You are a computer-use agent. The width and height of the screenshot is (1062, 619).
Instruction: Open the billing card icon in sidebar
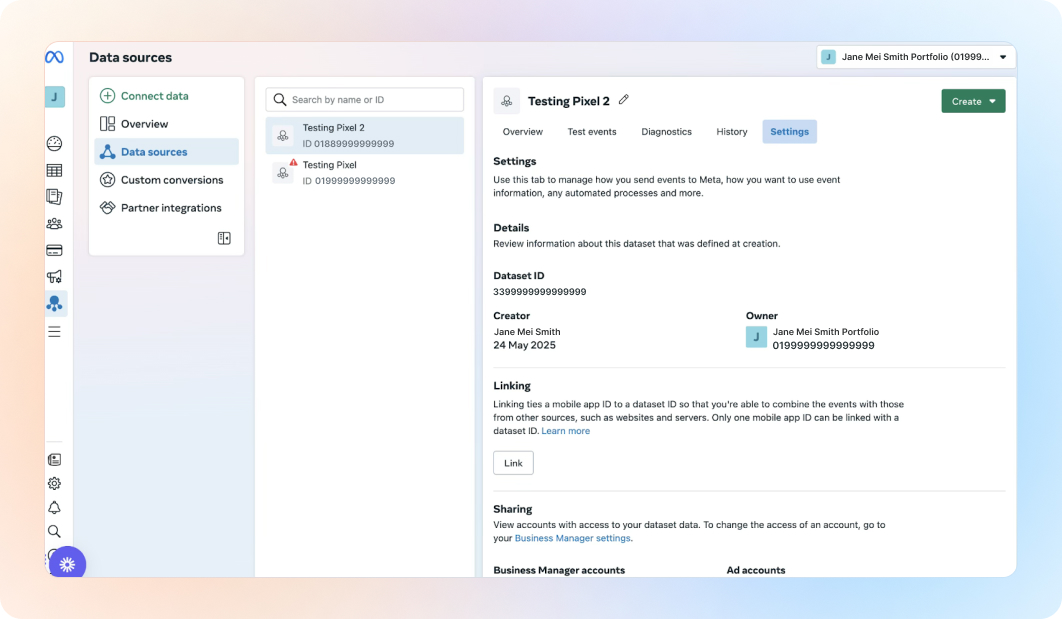pyautogui.click(x=54, y=251)
